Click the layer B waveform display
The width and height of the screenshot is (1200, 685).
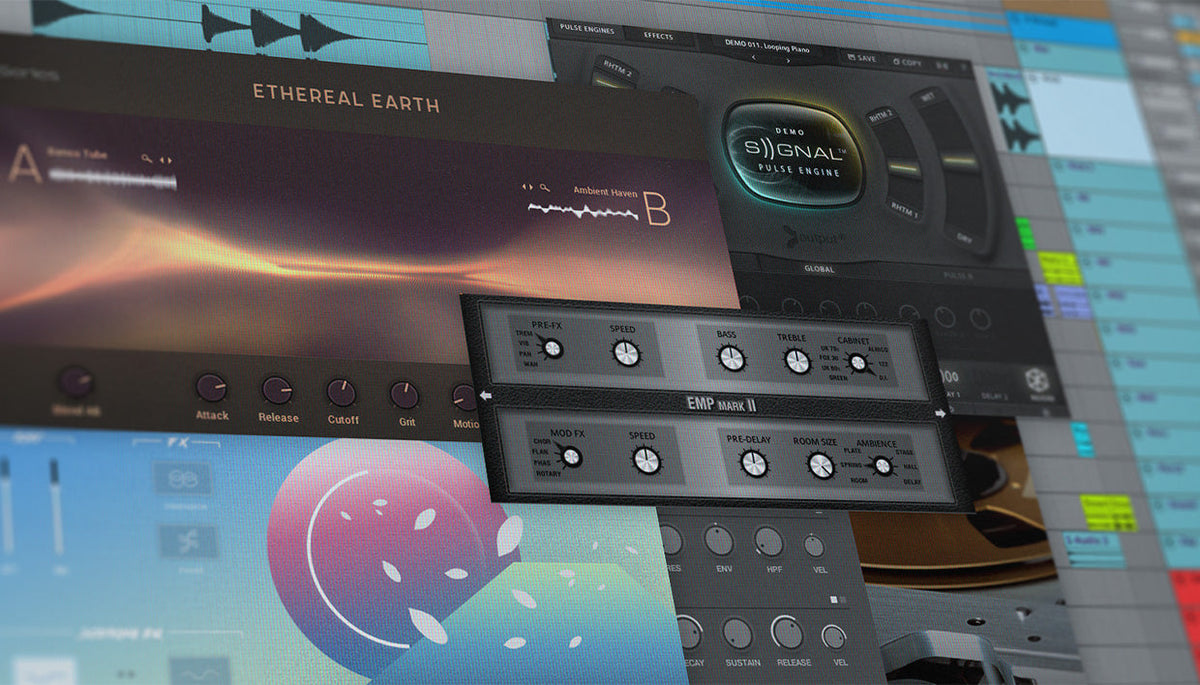pyautogui.click(x=583, y=210)
